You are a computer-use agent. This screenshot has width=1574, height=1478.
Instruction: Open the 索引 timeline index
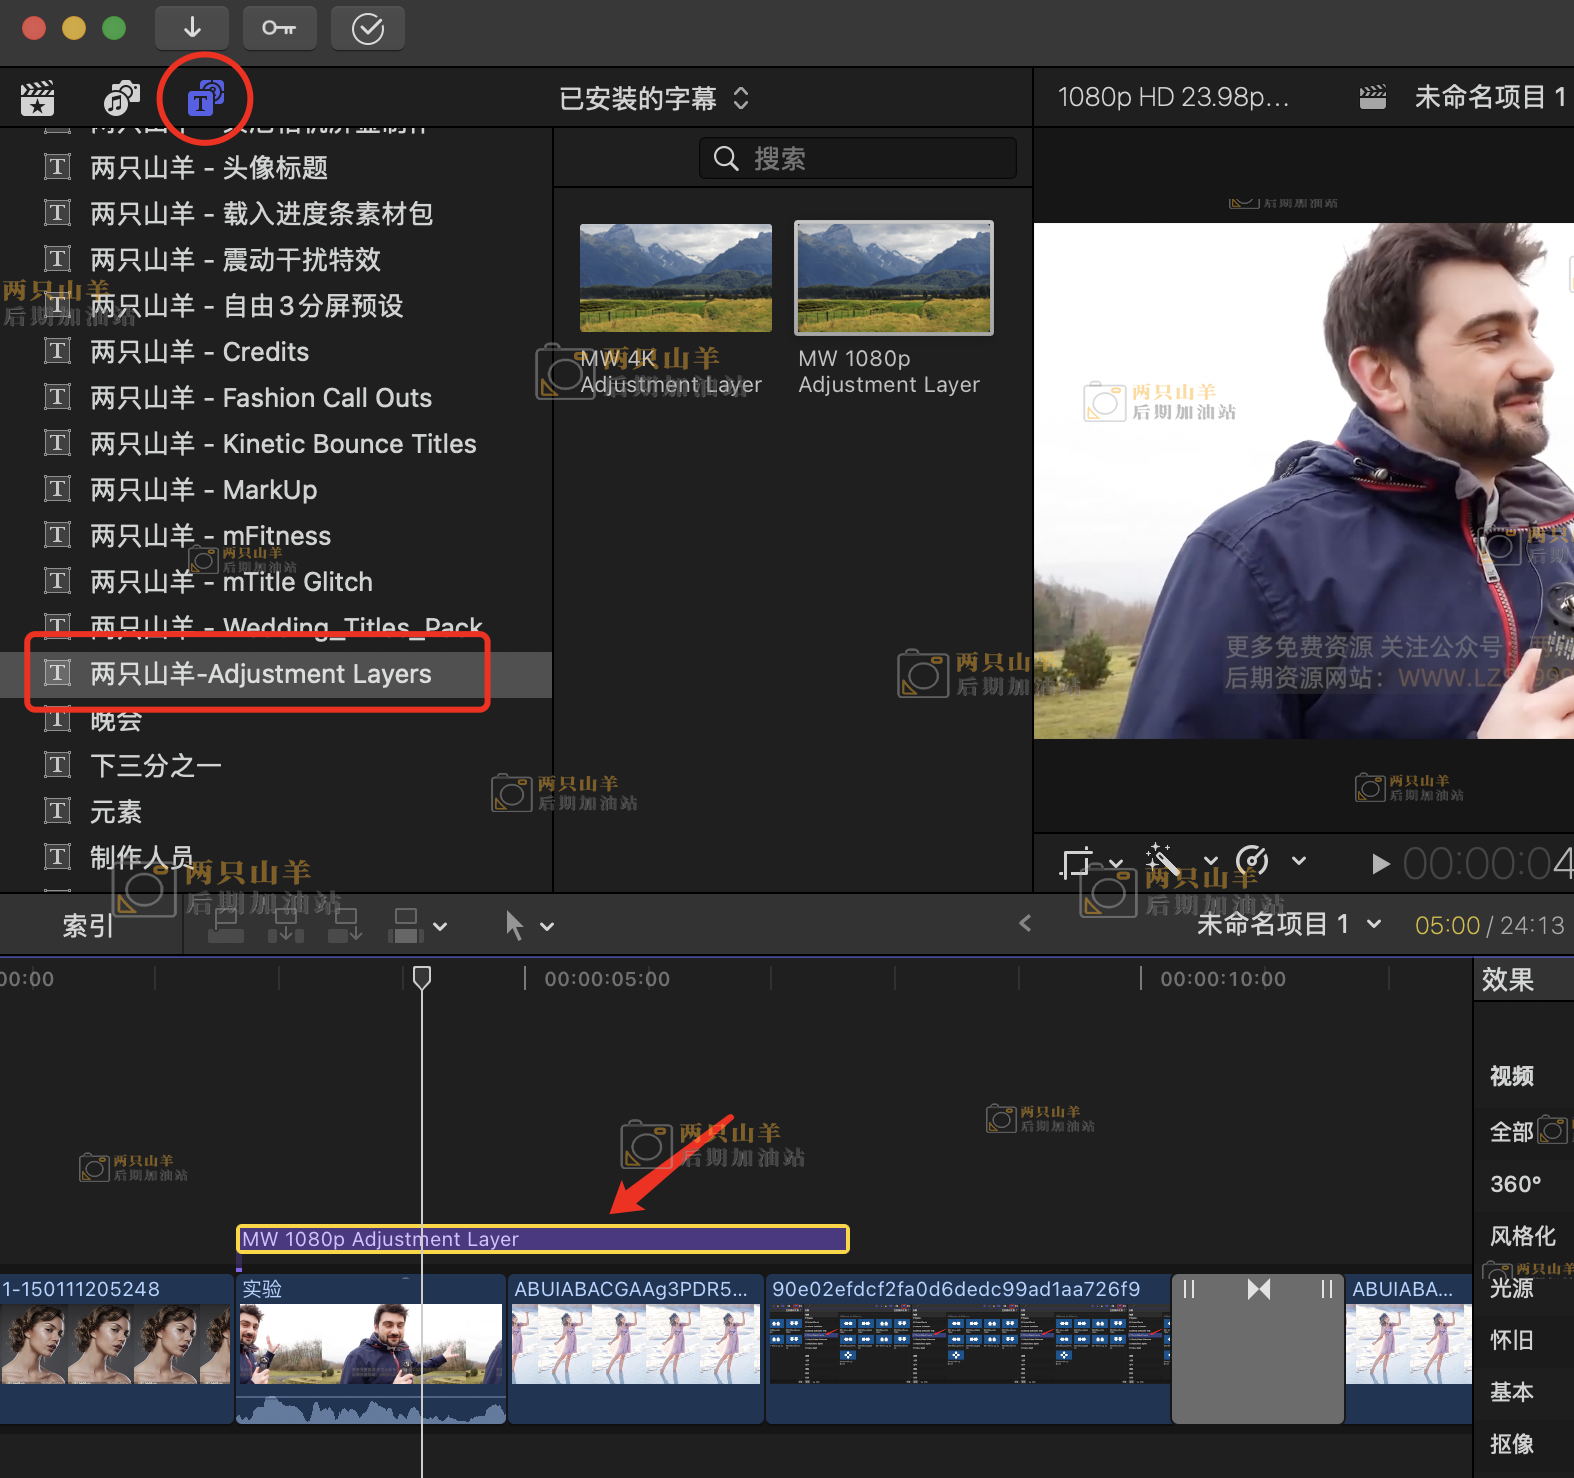[88, 926]
